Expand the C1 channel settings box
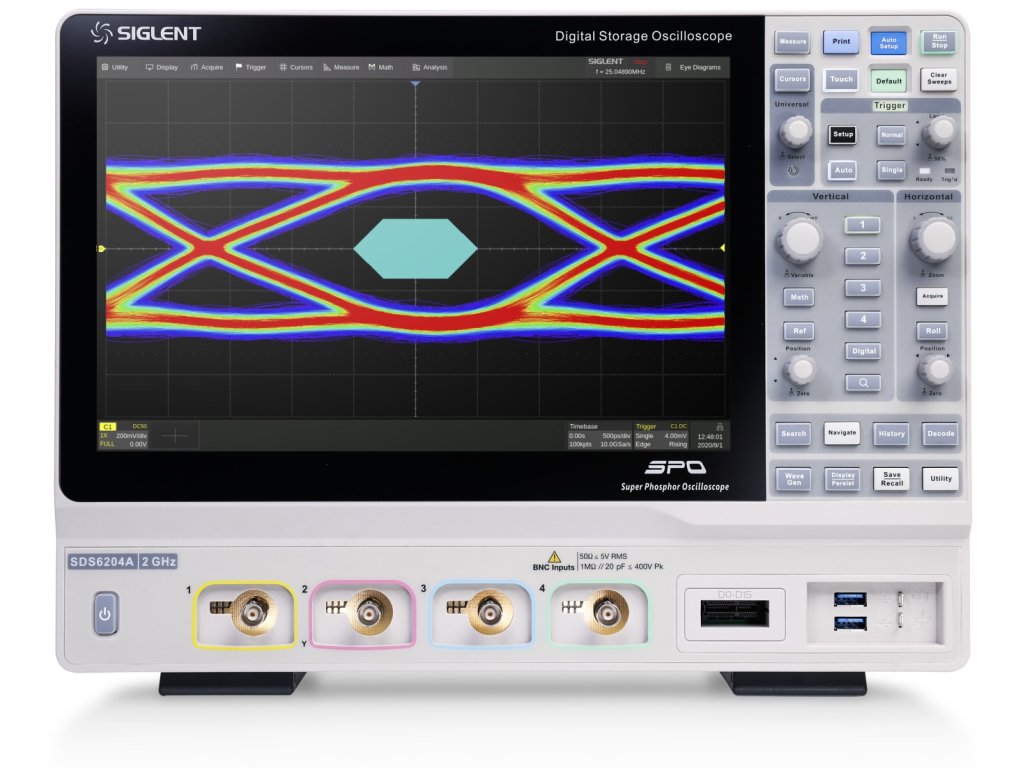 [123, 435]
